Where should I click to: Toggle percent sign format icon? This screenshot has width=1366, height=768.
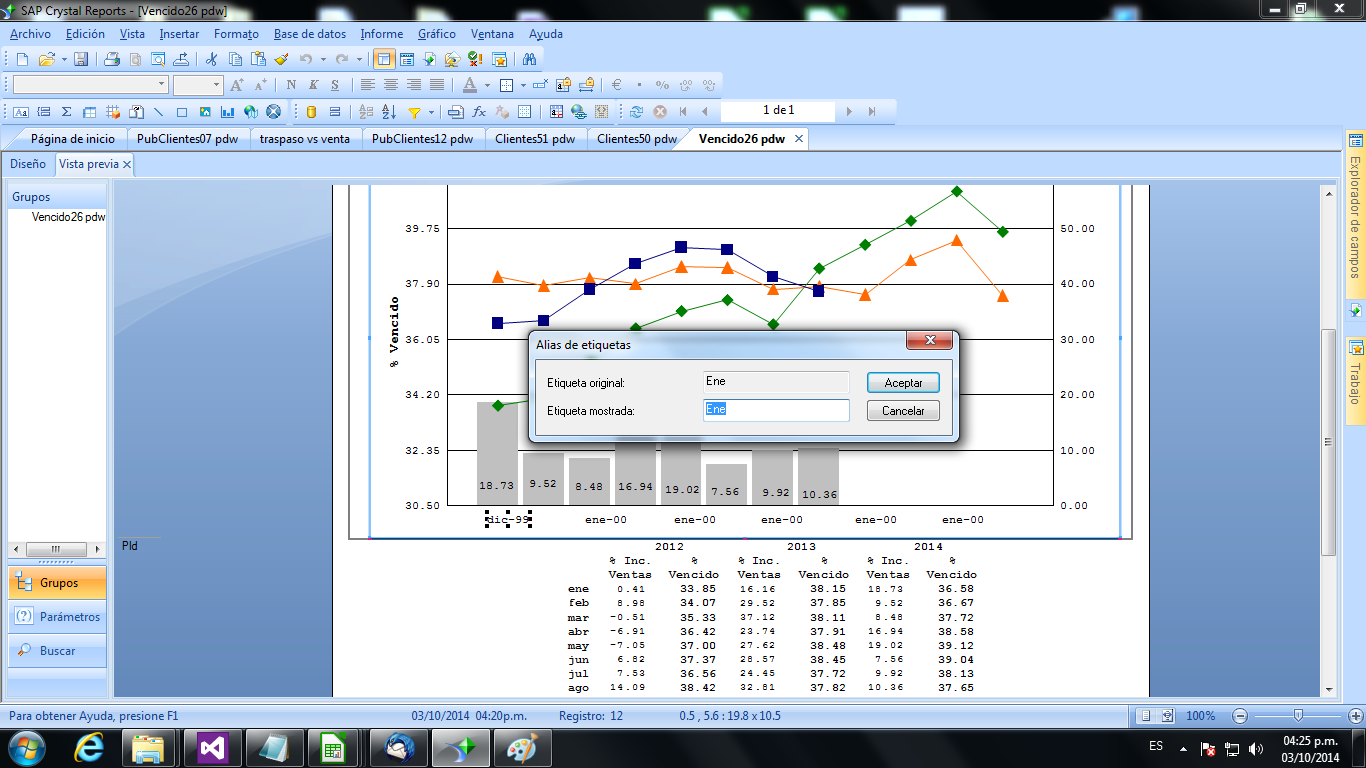coord(662,85)
